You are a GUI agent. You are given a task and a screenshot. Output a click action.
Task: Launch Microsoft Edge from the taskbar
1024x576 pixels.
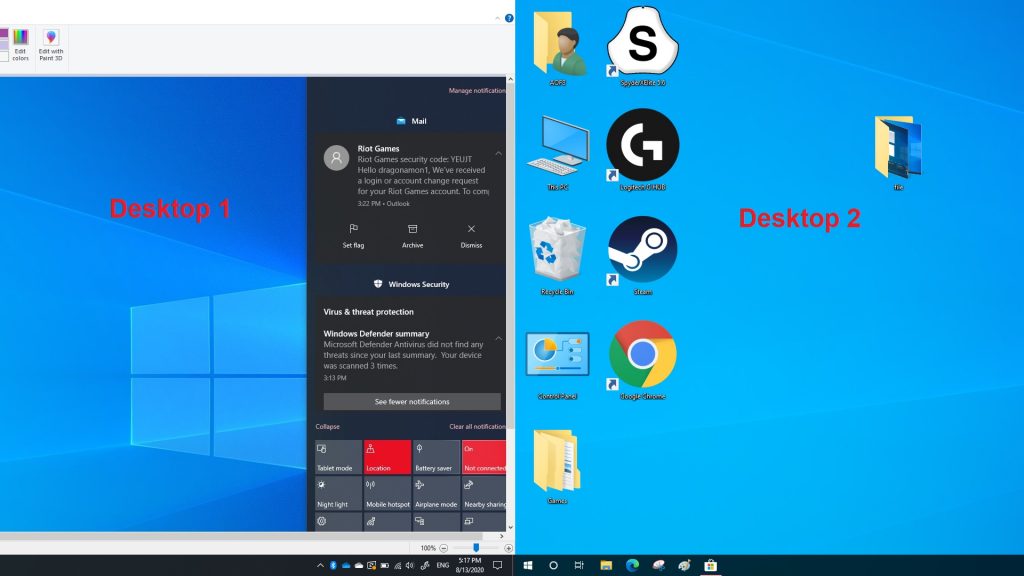[632, 566]
